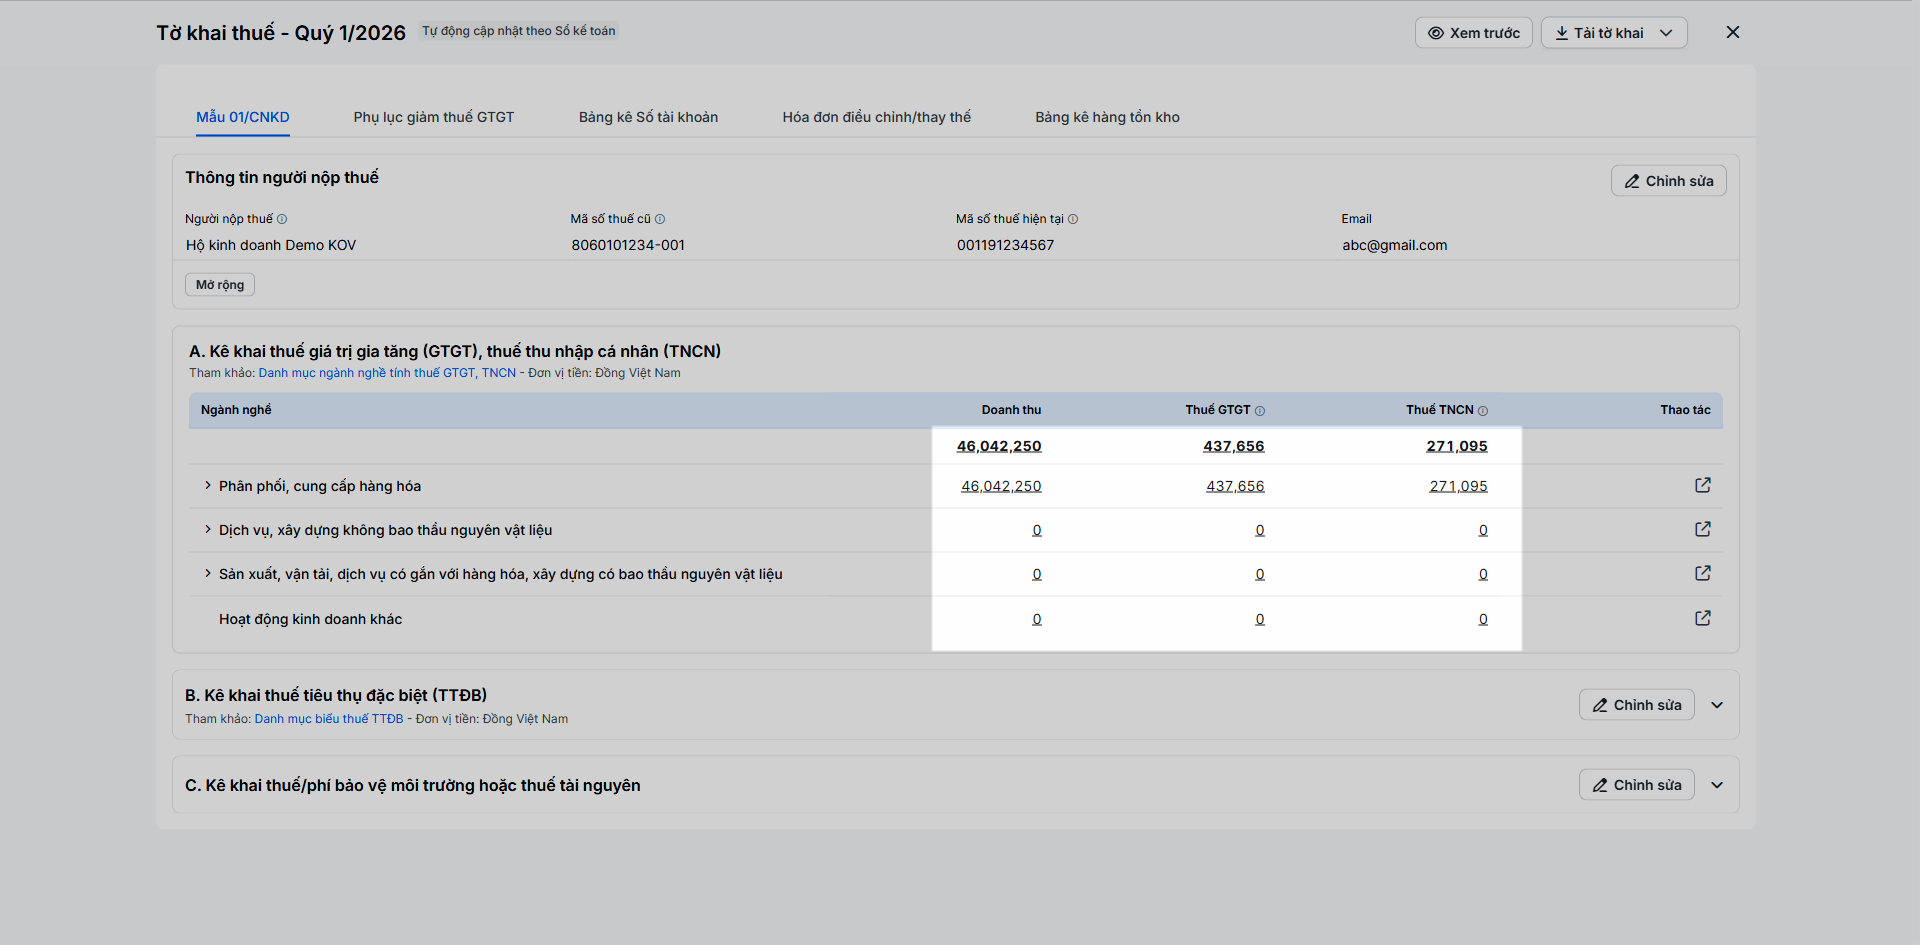
Task: Open Tải tờ khai dropdown
Action: click(x=1614, y=33)
